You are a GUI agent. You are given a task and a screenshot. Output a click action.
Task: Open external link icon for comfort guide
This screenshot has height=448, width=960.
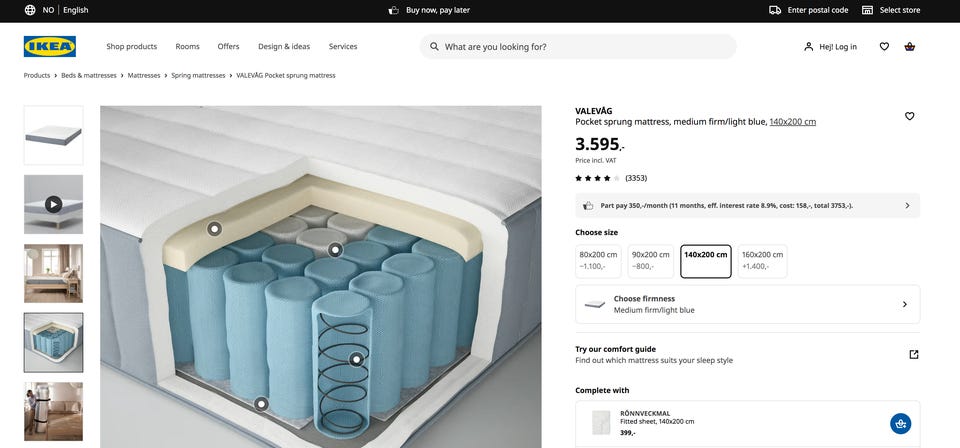(x=913, y=354)
